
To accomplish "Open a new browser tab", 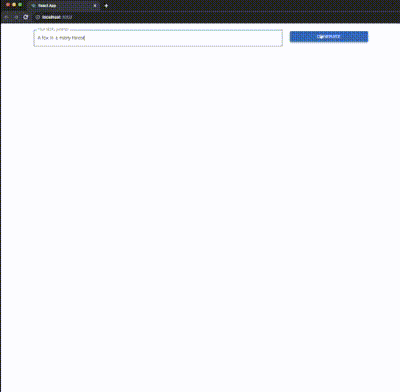I will coord(106,6).
